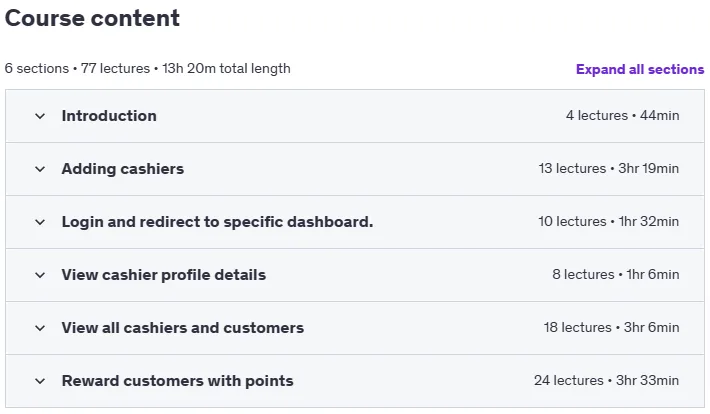Click the 8 lectures 1hr 6min summary
The image size is (710, 414).
pyautogui.click(x=615, y=274)
